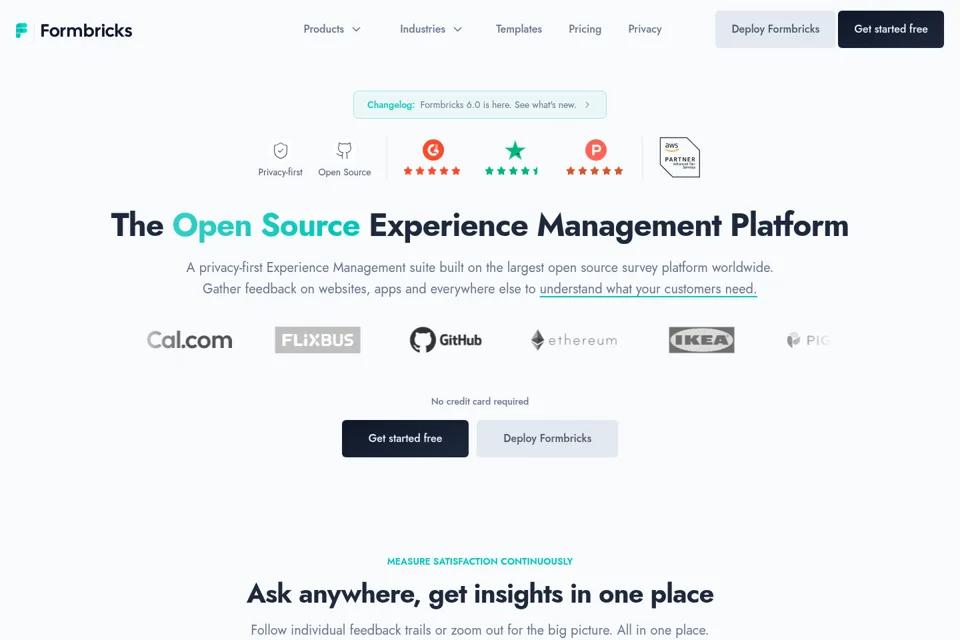Click the IKEA customer logo

[702, 340]
